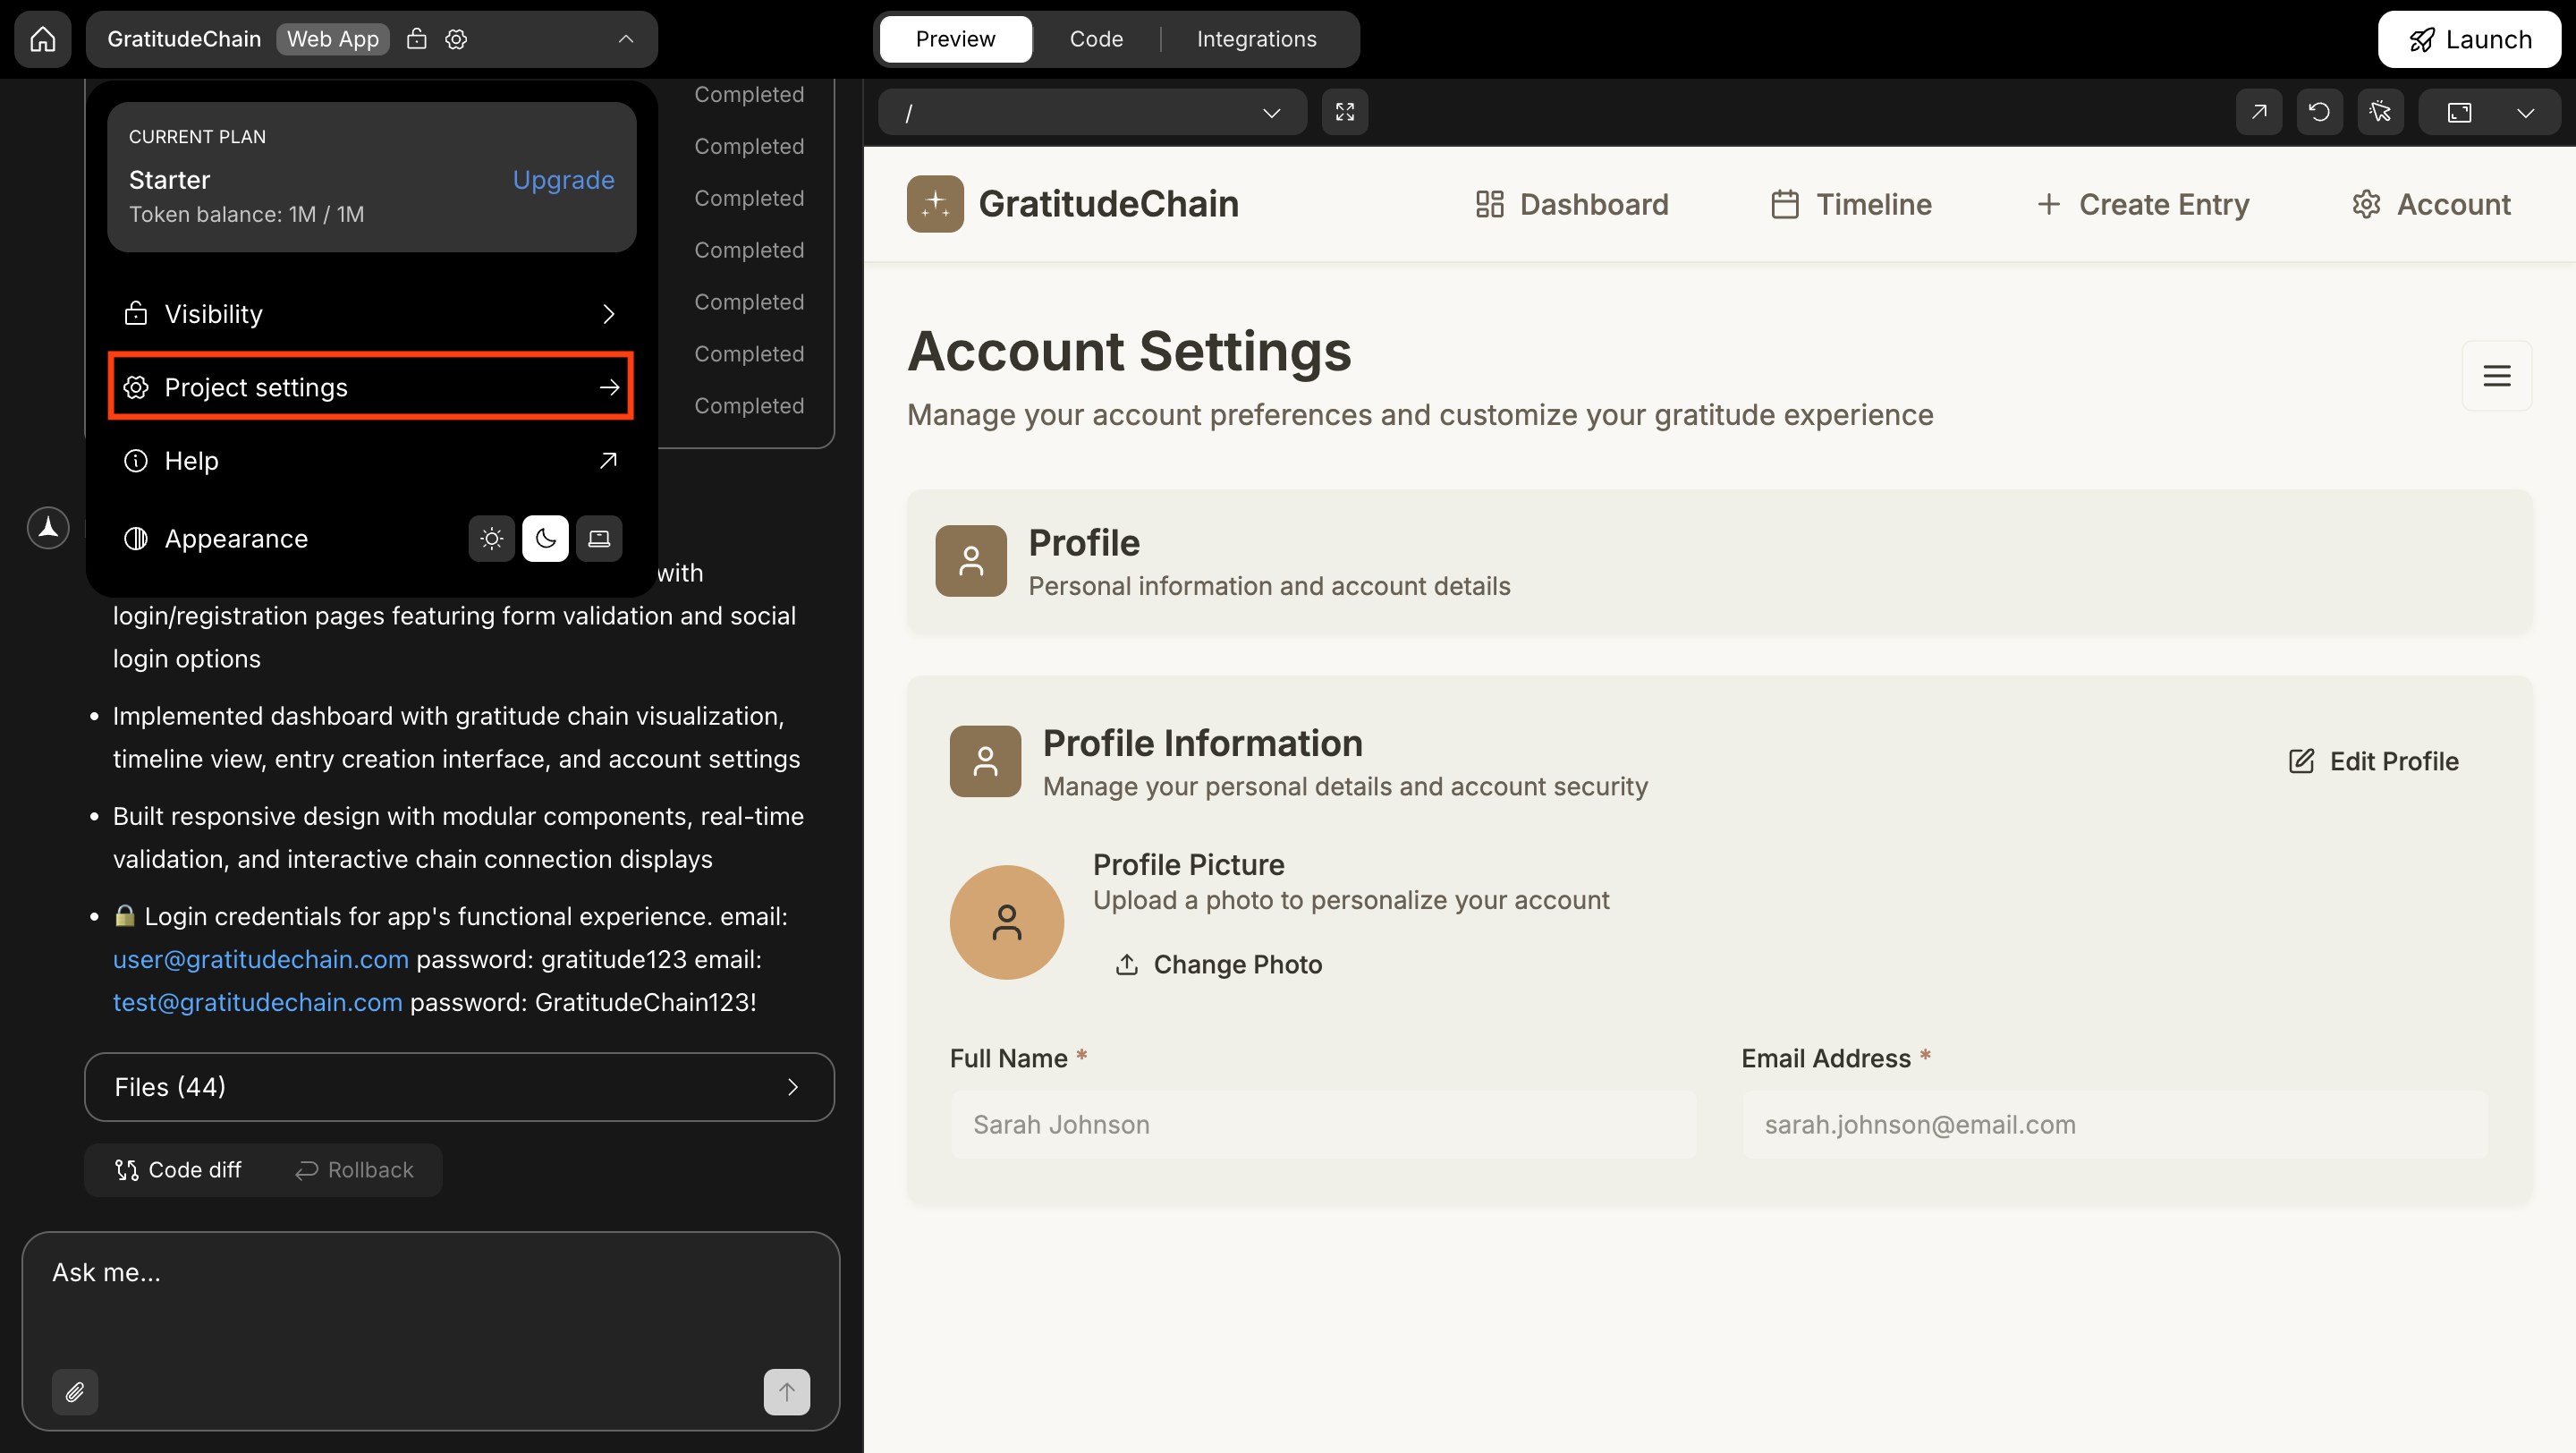Open Project settings from the menu
This screenshot has height=1453, width=2576.
[x=369, y=387]
